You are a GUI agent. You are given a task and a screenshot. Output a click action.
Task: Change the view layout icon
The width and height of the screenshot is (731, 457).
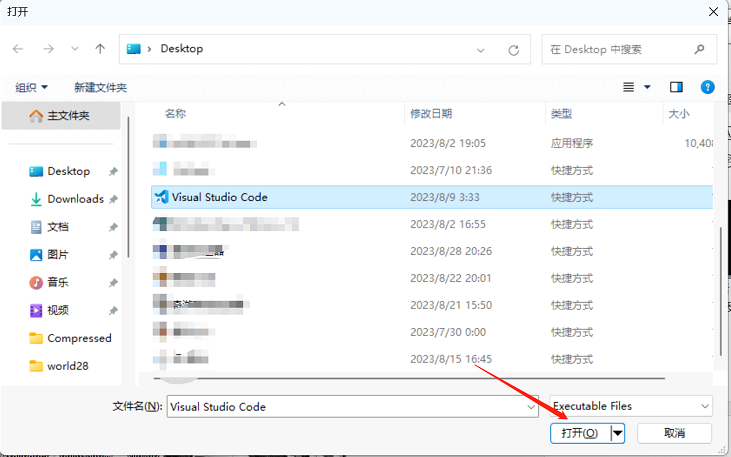tap(629, 87)
